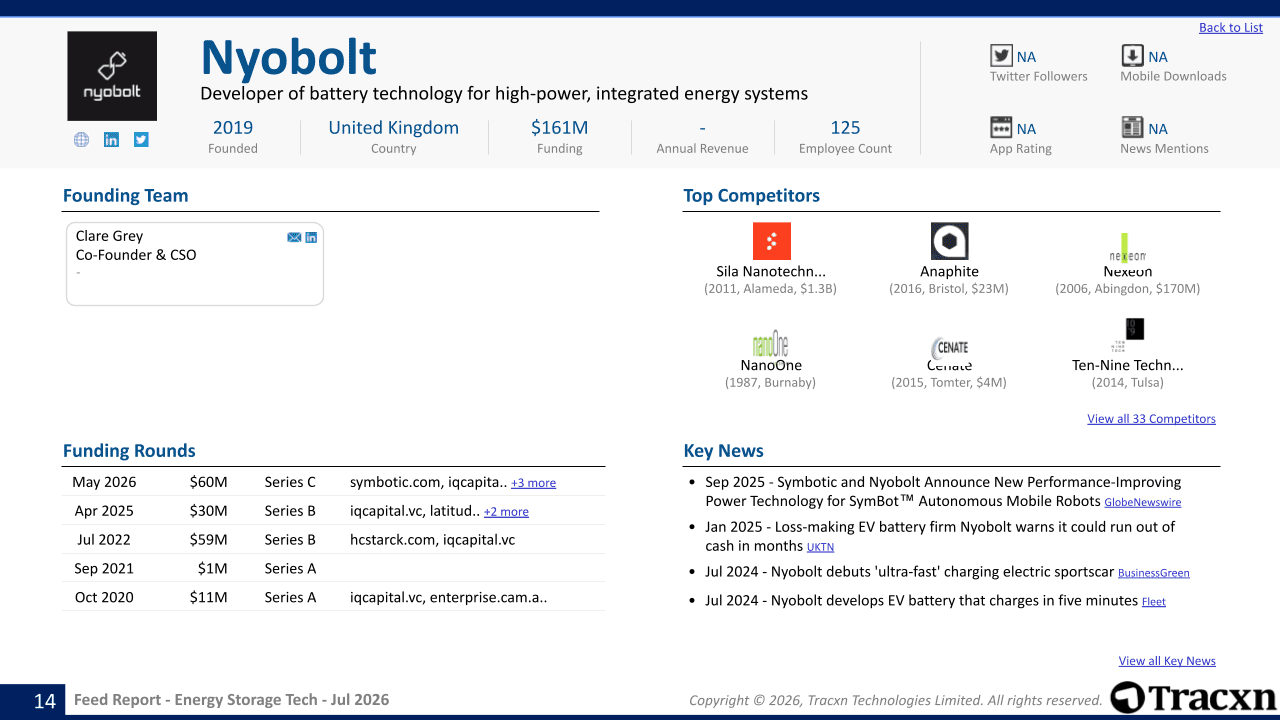Show +2 more investors for Apr 2025 round

506,512
